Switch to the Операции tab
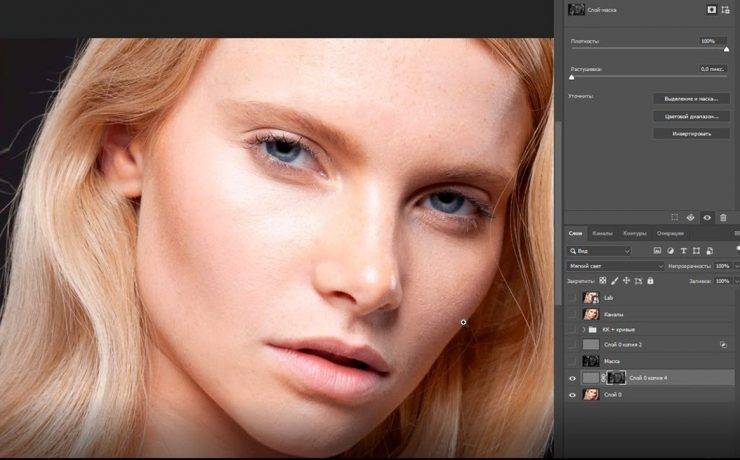 pyautogui.click(x=670, y=234)
